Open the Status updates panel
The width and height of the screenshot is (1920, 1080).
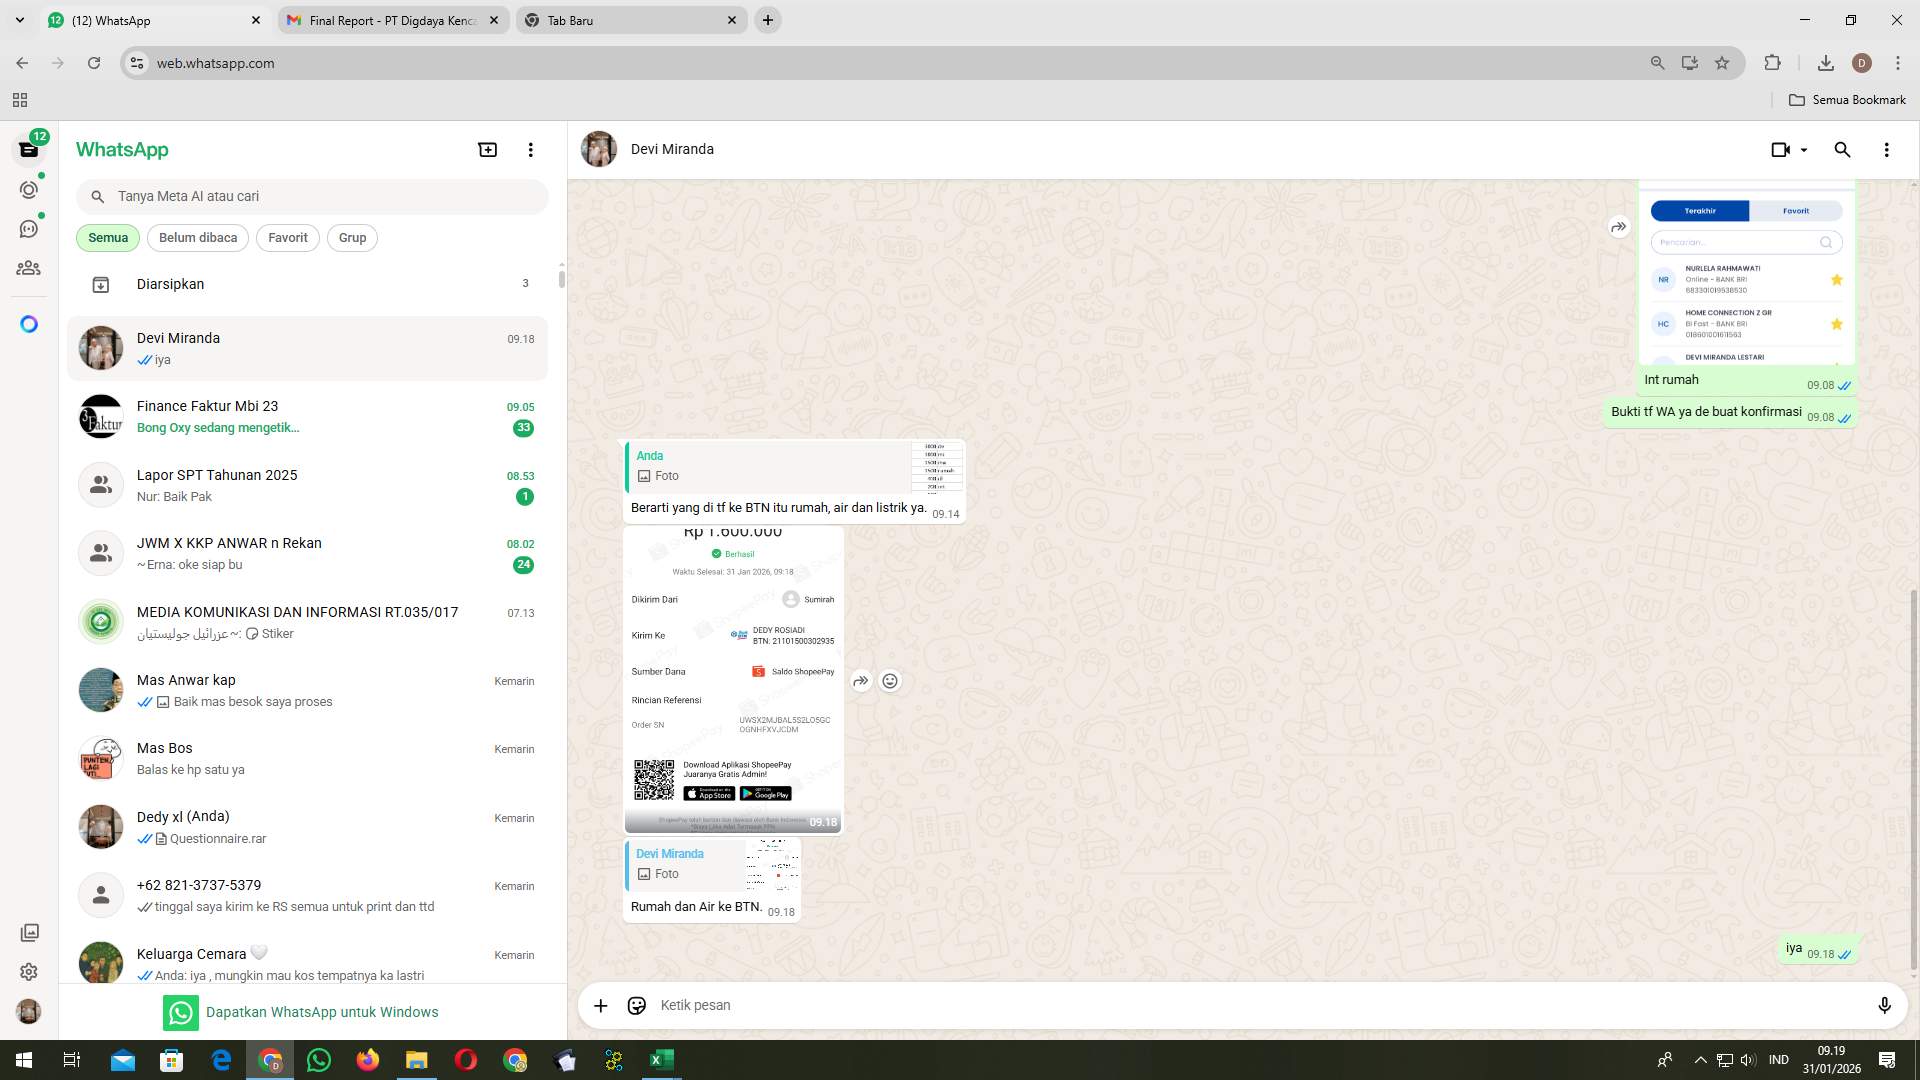point(29,189)
